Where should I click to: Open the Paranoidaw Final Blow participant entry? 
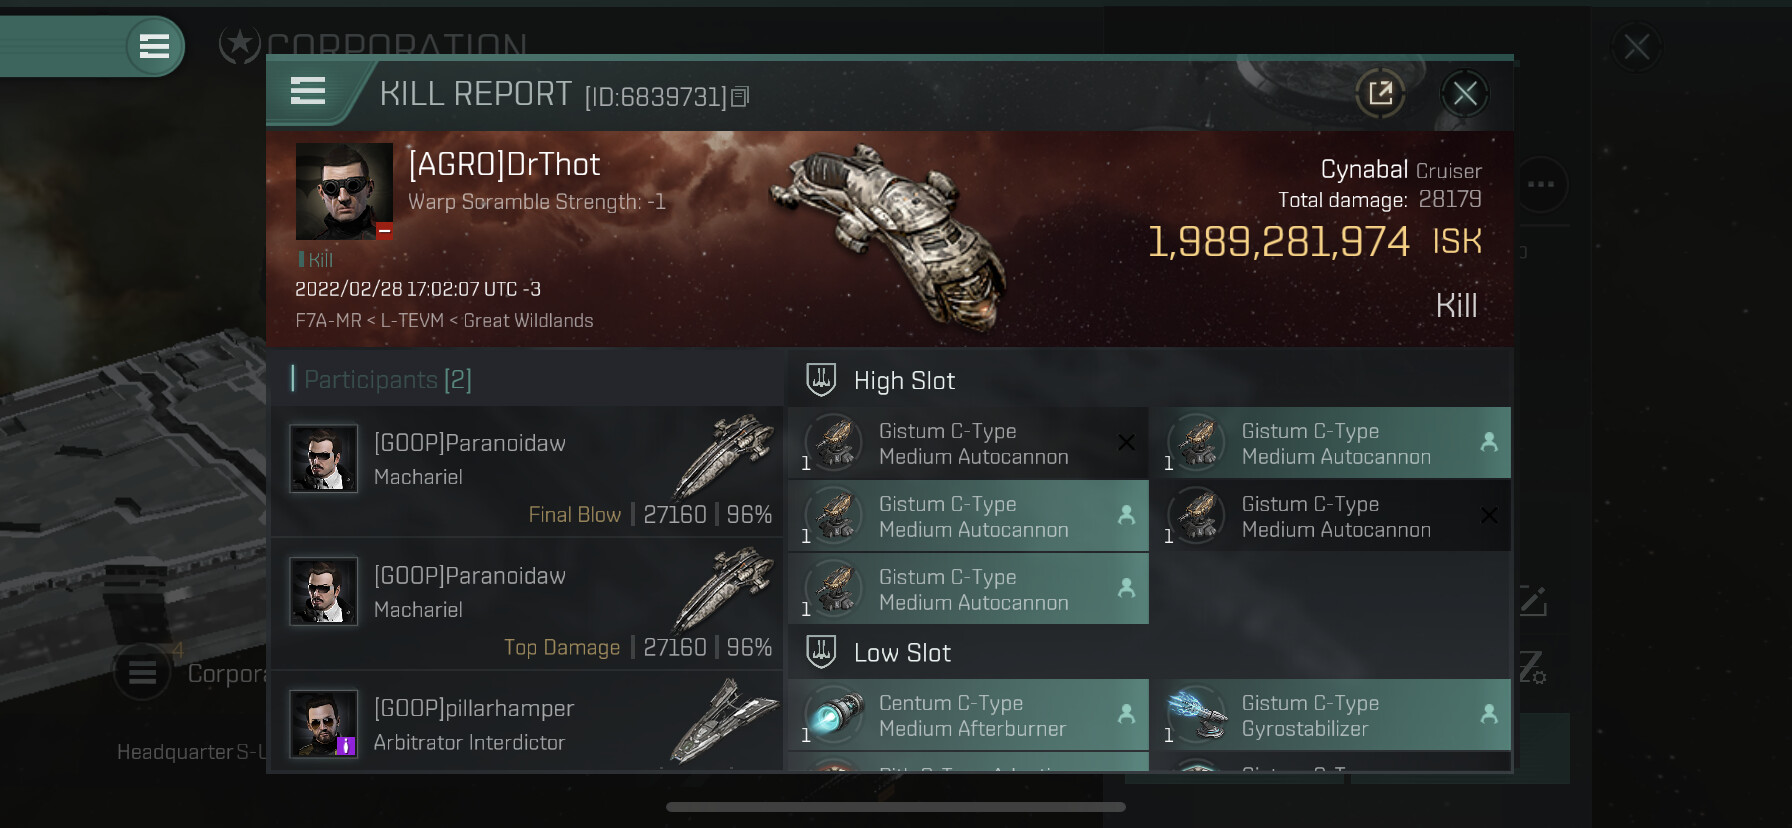(526, 471)
